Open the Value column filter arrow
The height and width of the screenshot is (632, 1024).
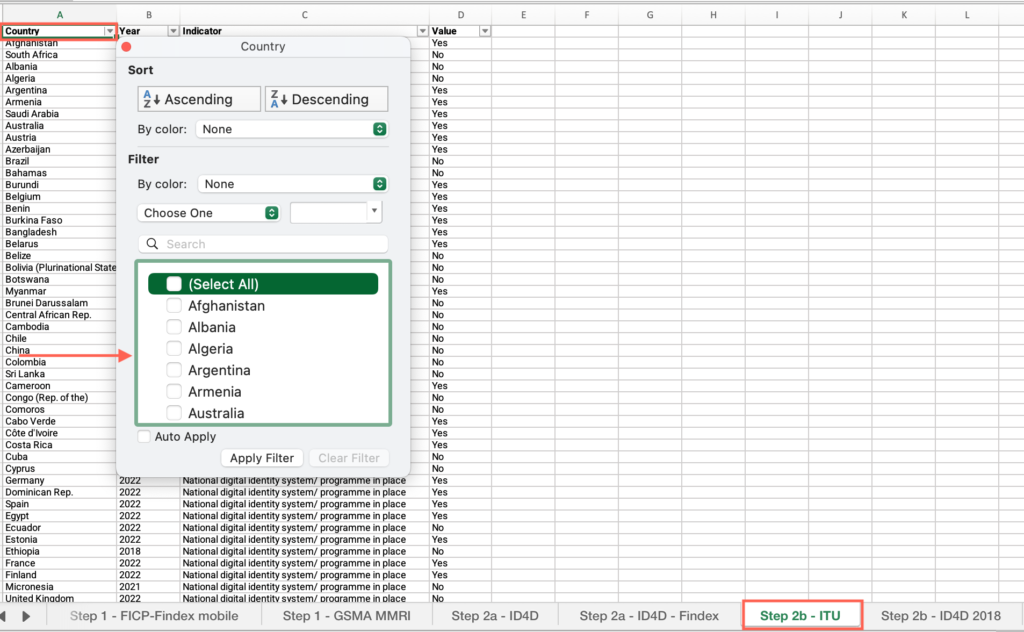click(x=485, y=31)
